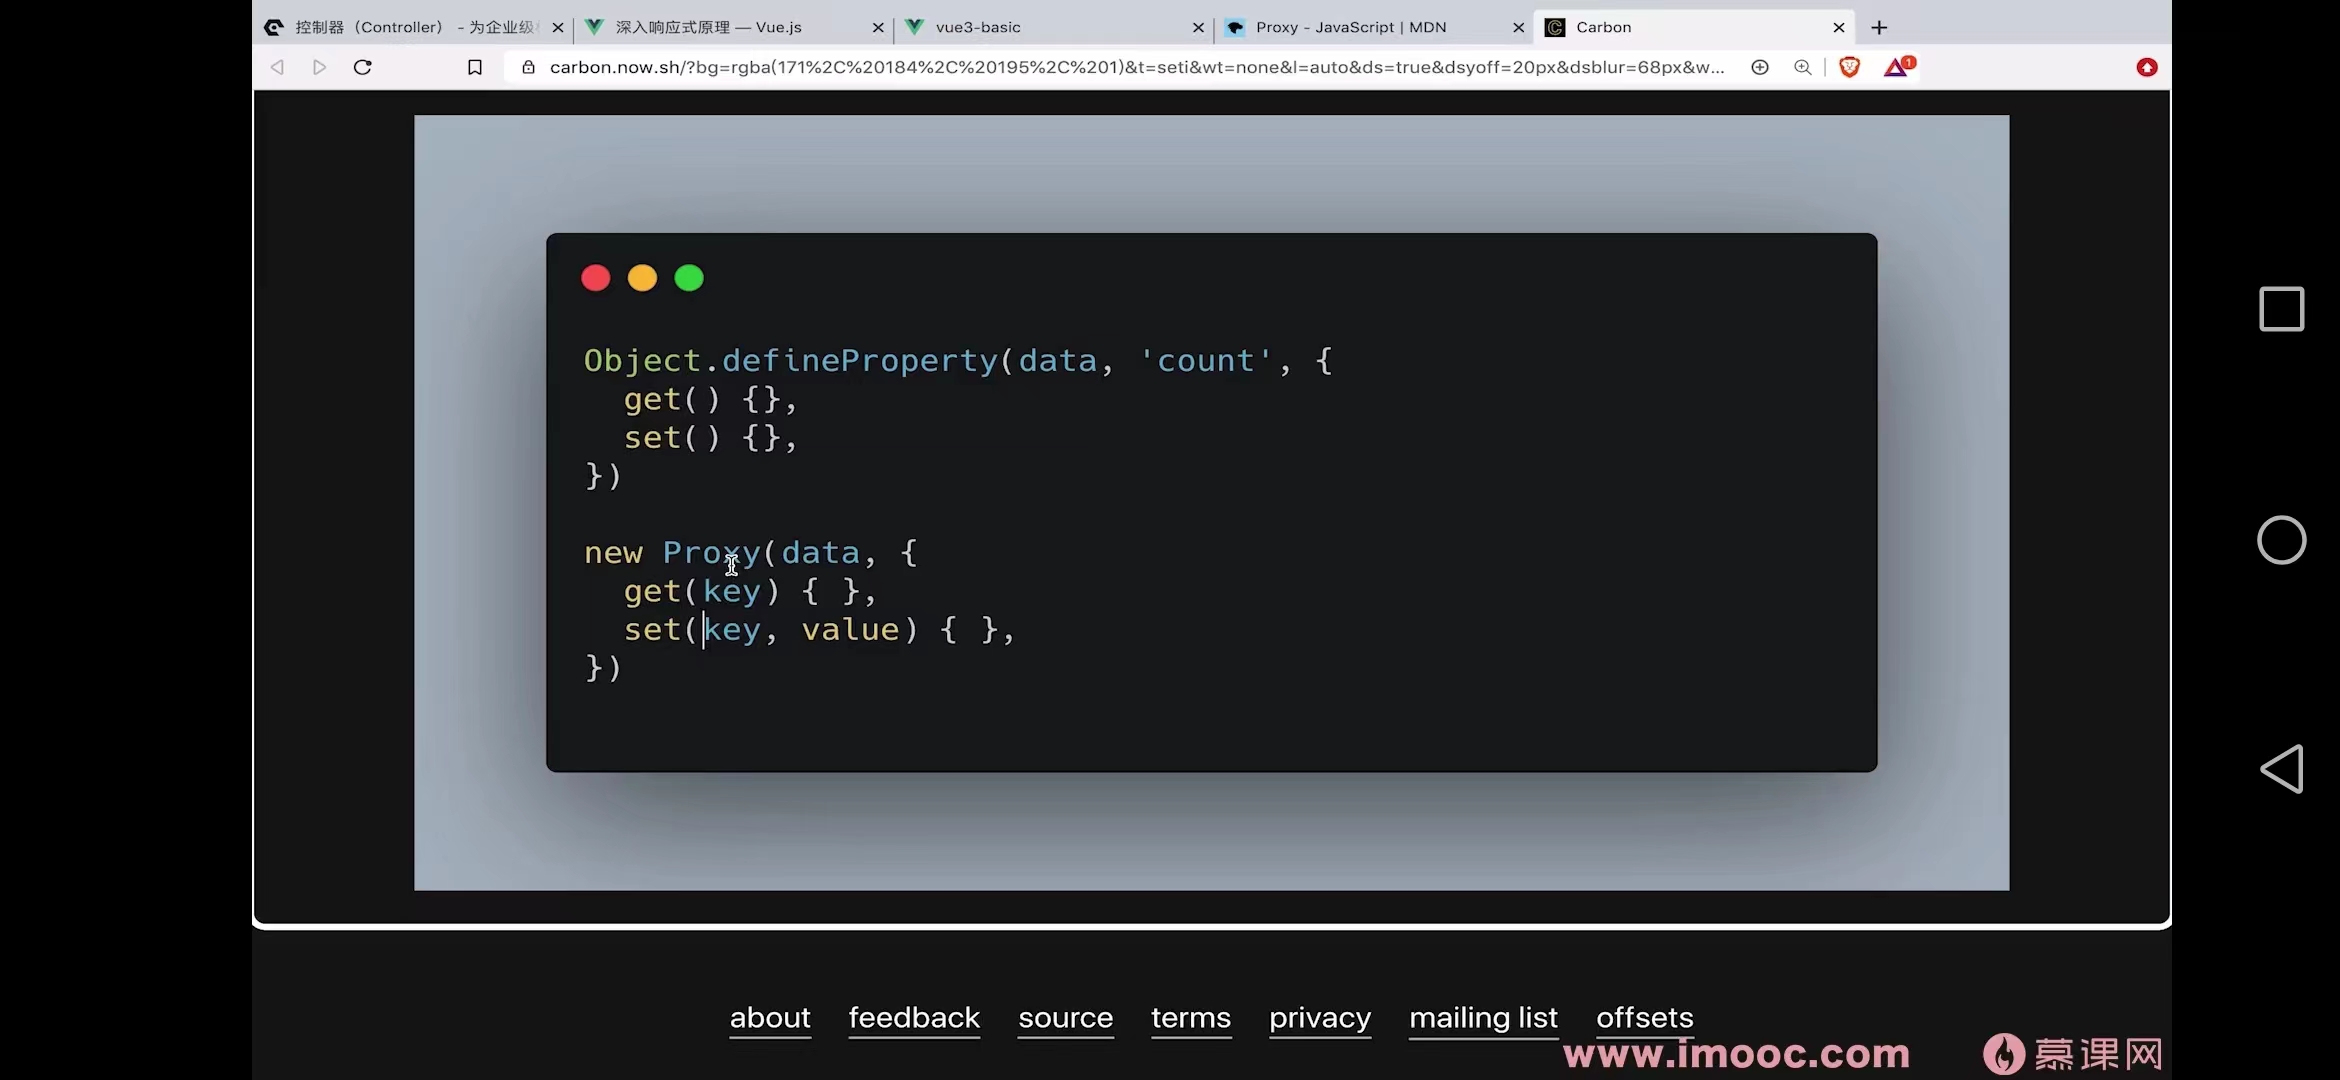Click the browser reload icon
The height and width of the screenshot is (1080, 2340).
363,67
